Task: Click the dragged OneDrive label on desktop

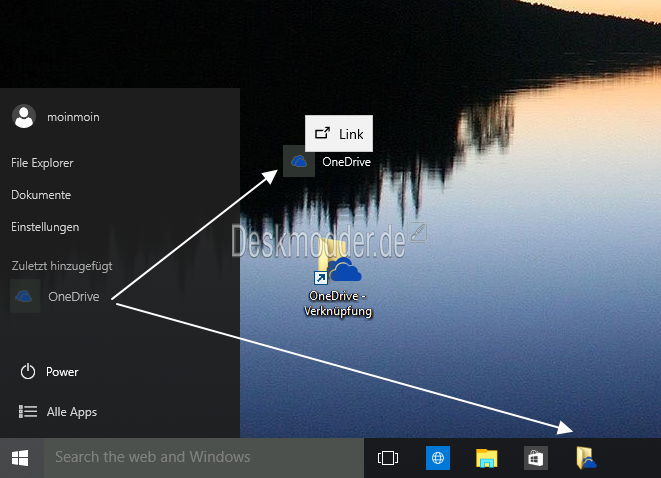Action: point(347,162)
